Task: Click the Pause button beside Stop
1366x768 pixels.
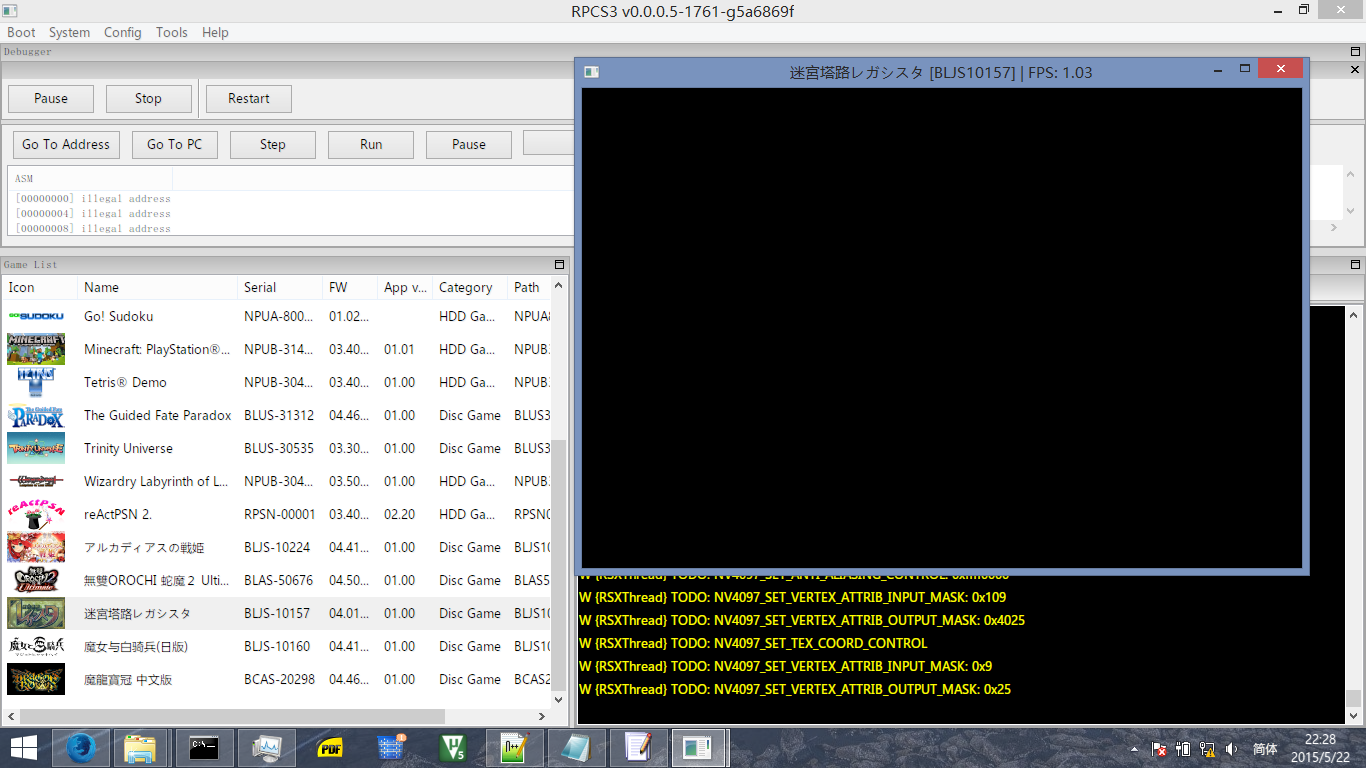Action: 51,98
